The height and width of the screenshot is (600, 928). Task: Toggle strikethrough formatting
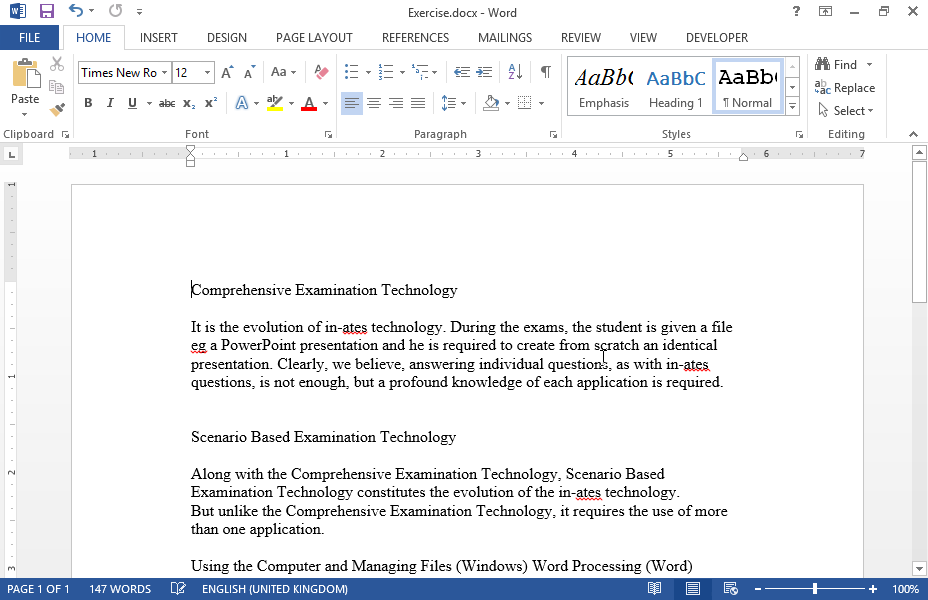point(167,103)
